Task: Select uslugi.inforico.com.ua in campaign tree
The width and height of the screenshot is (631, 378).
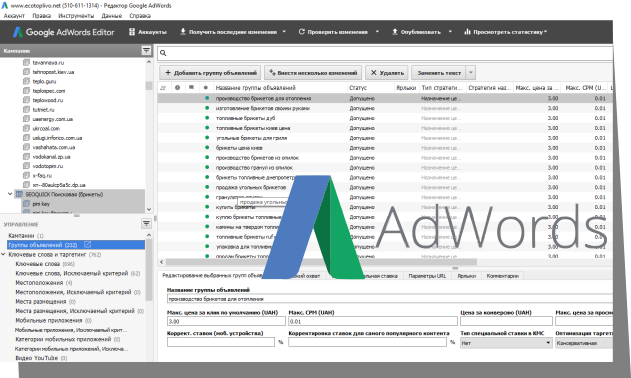Action: [57, 138]
